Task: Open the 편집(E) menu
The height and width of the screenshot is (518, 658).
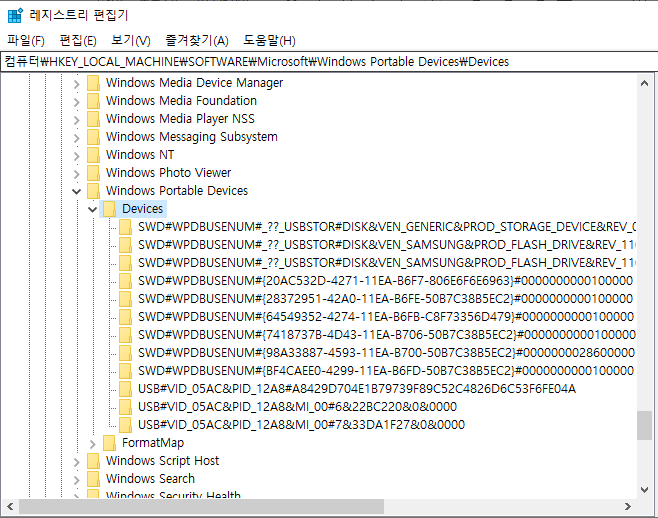Action: (x=78, y=41)
